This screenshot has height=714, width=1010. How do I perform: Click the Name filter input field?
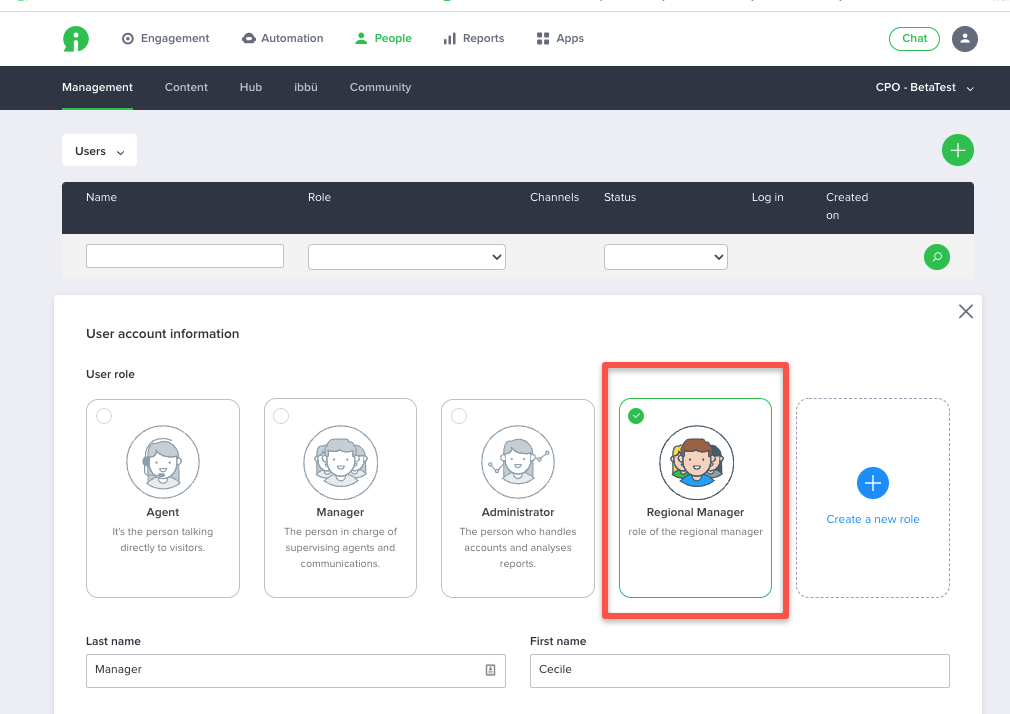[185, 256]
